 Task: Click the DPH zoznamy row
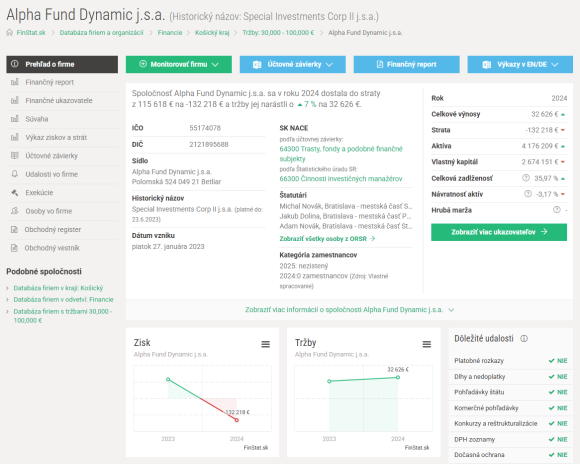pos(510,440)
